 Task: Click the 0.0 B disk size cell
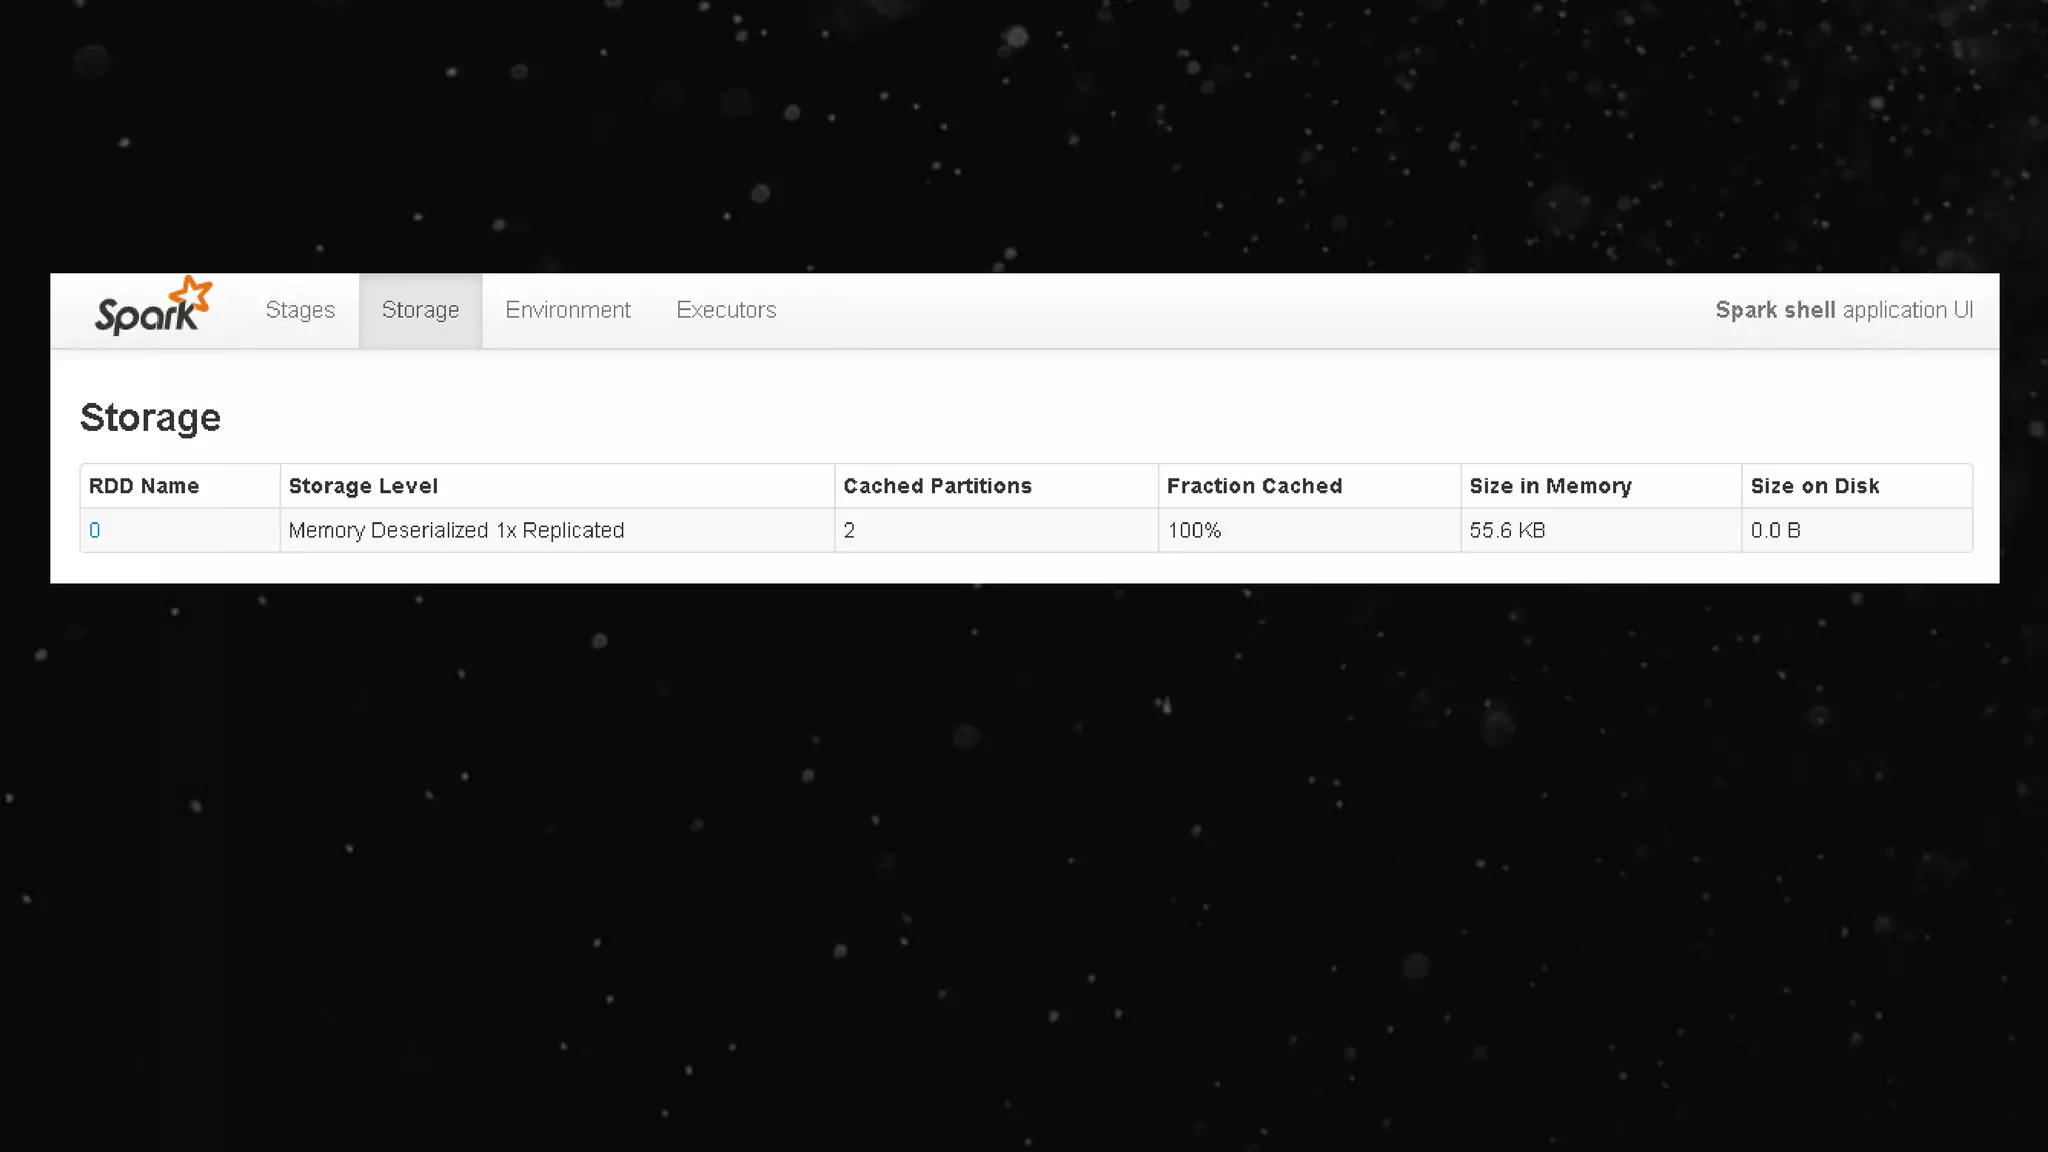(1775, 531)
